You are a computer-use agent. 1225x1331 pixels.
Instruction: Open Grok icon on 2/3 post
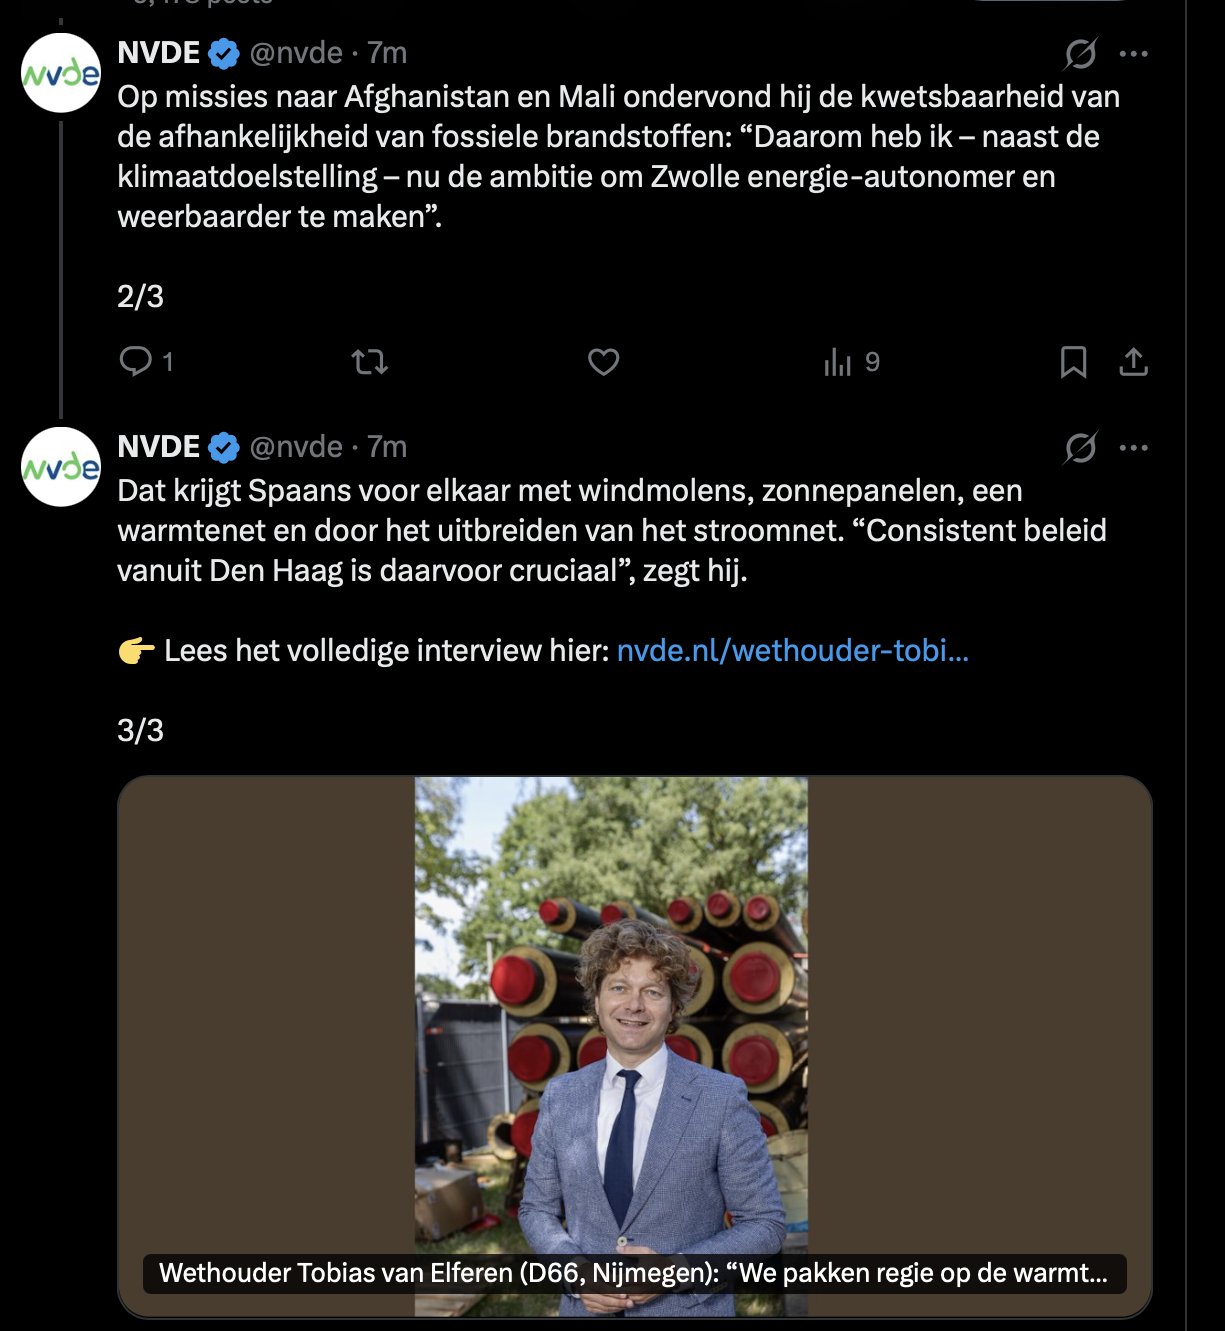pyautogui.click(x=1080, y=54)
